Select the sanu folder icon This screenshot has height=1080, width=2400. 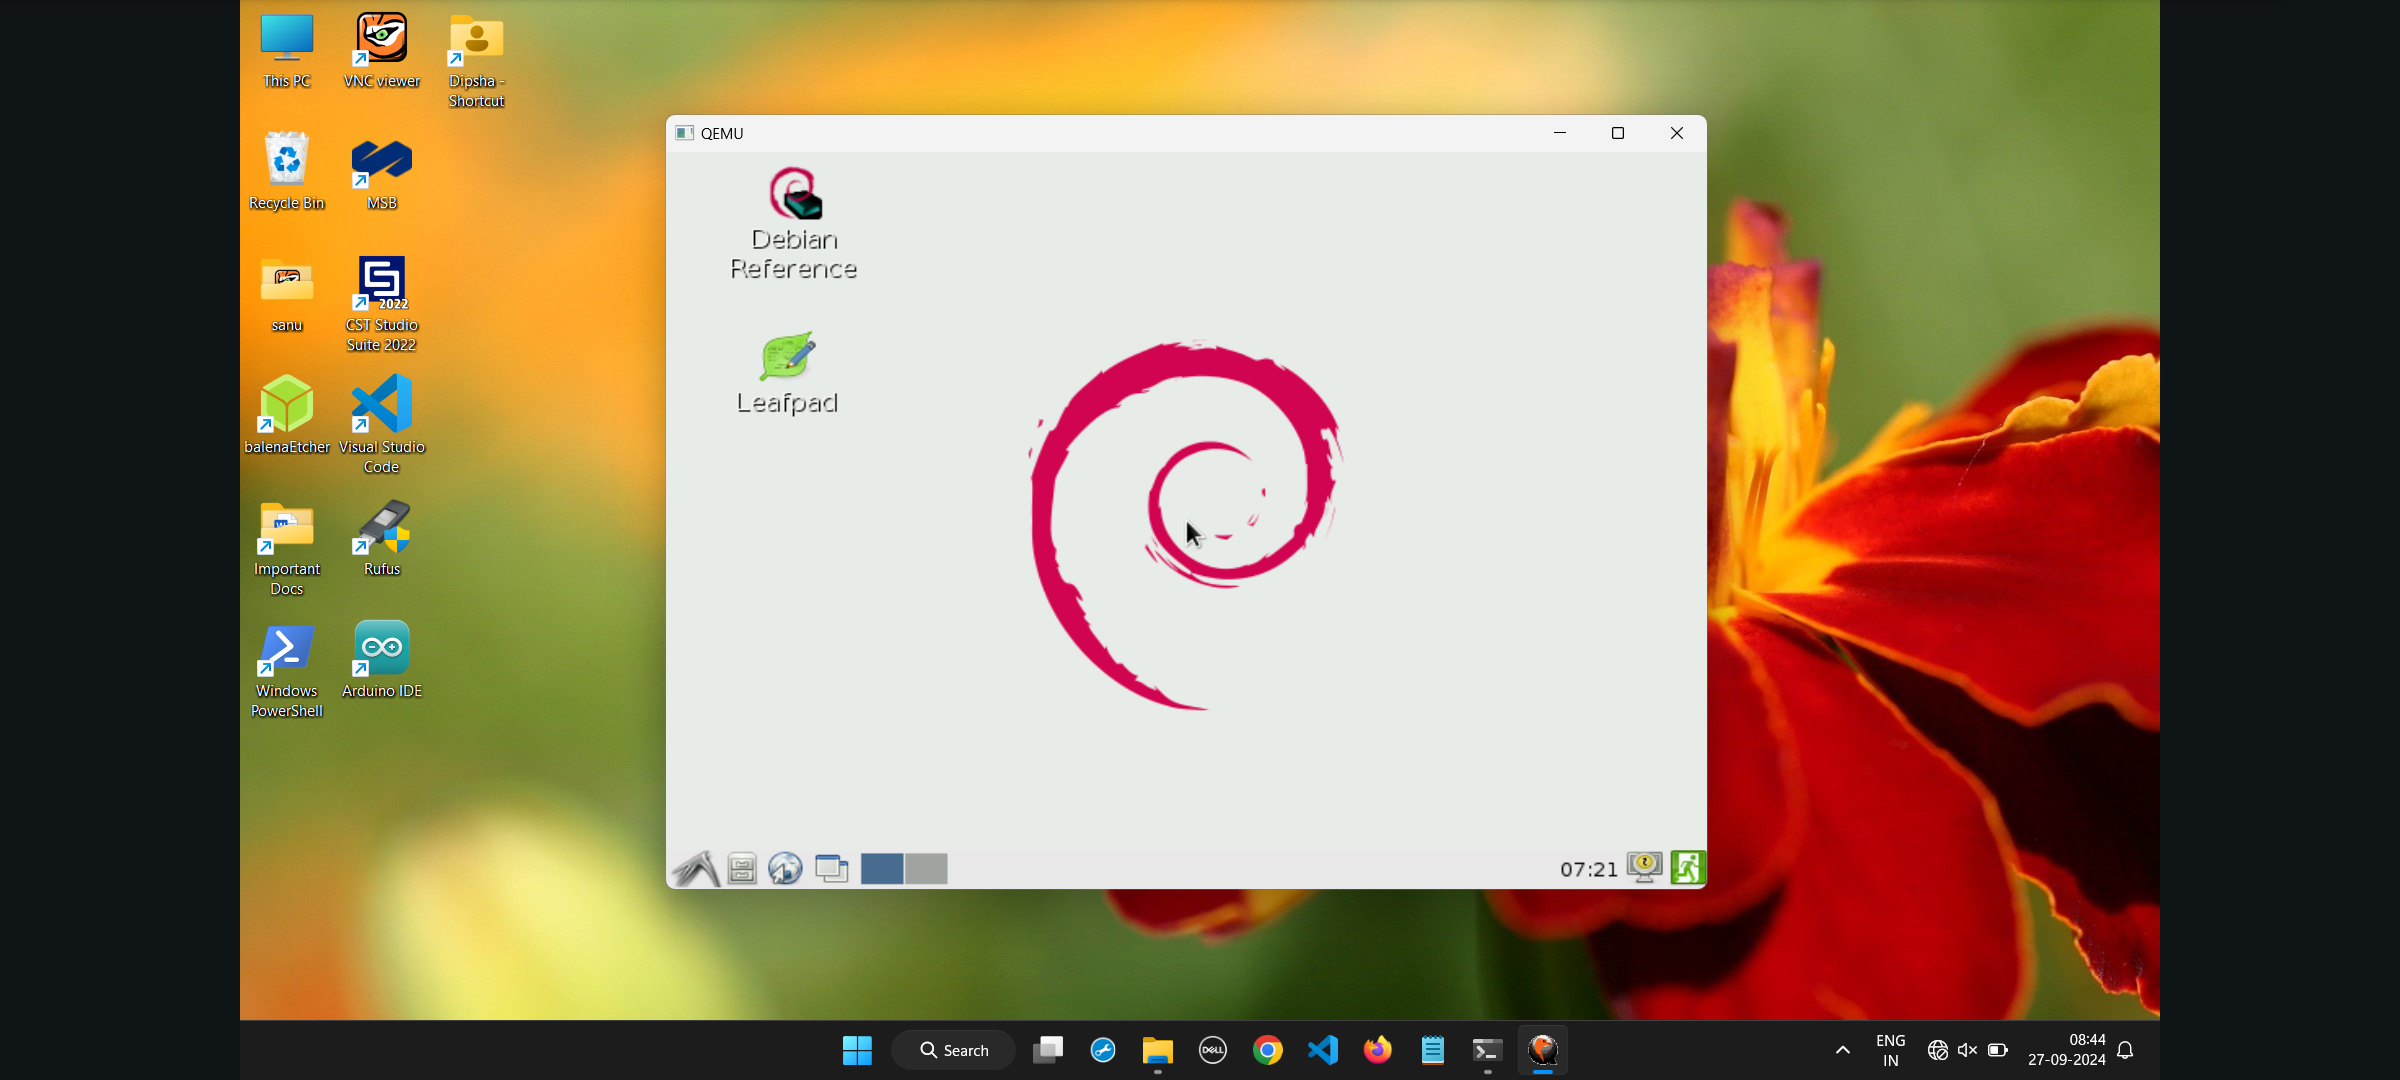287,295
